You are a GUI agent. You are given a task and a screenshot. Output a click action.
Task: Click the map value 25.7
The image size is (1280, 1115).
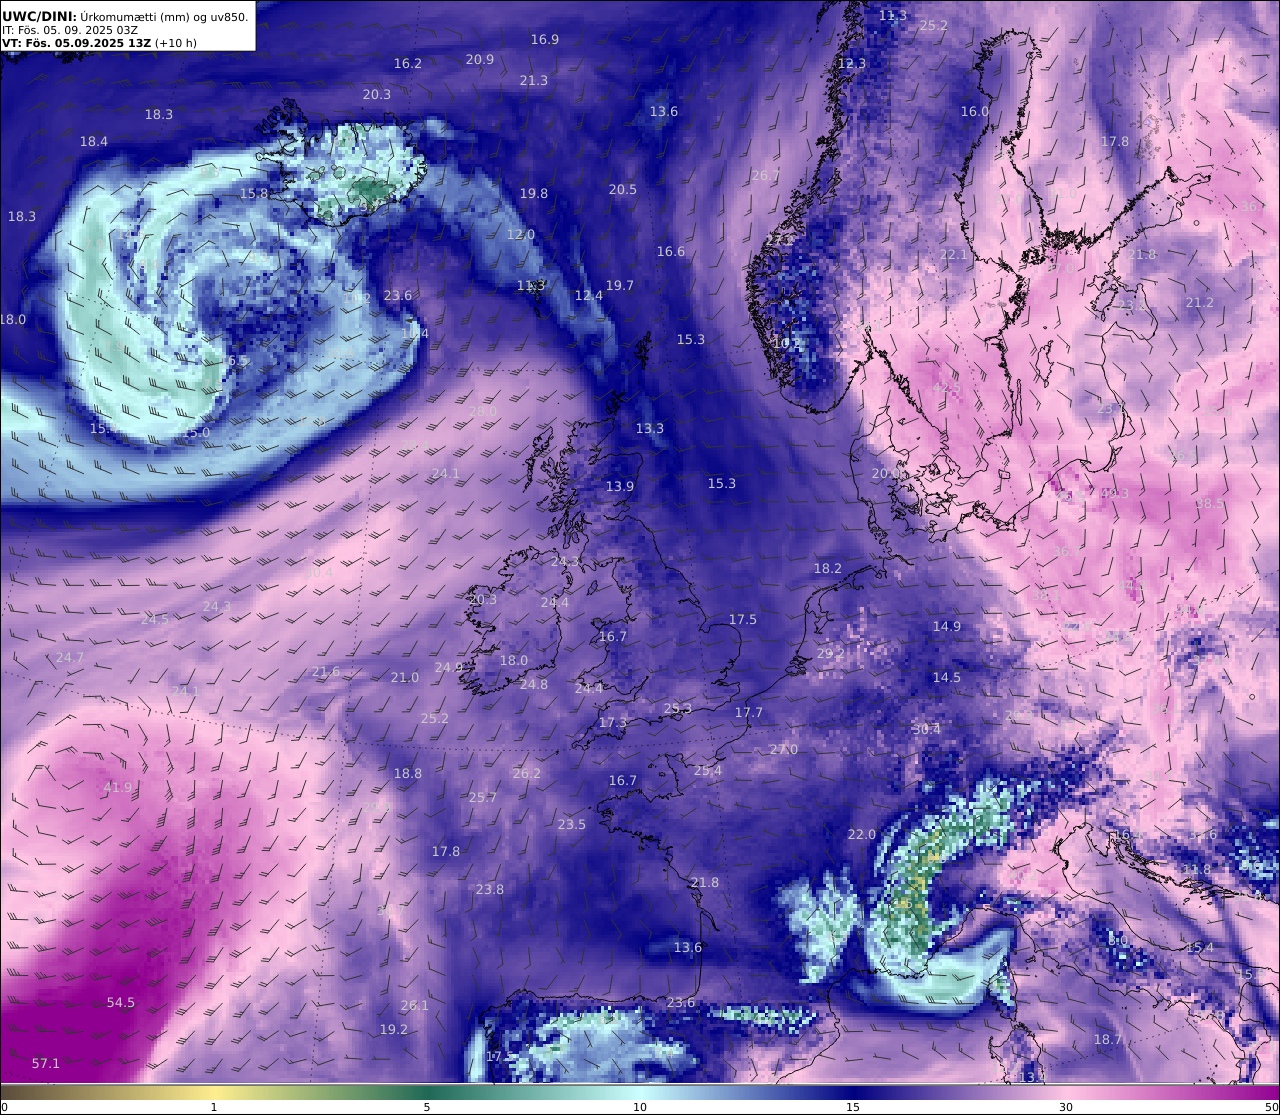point(483,798)
